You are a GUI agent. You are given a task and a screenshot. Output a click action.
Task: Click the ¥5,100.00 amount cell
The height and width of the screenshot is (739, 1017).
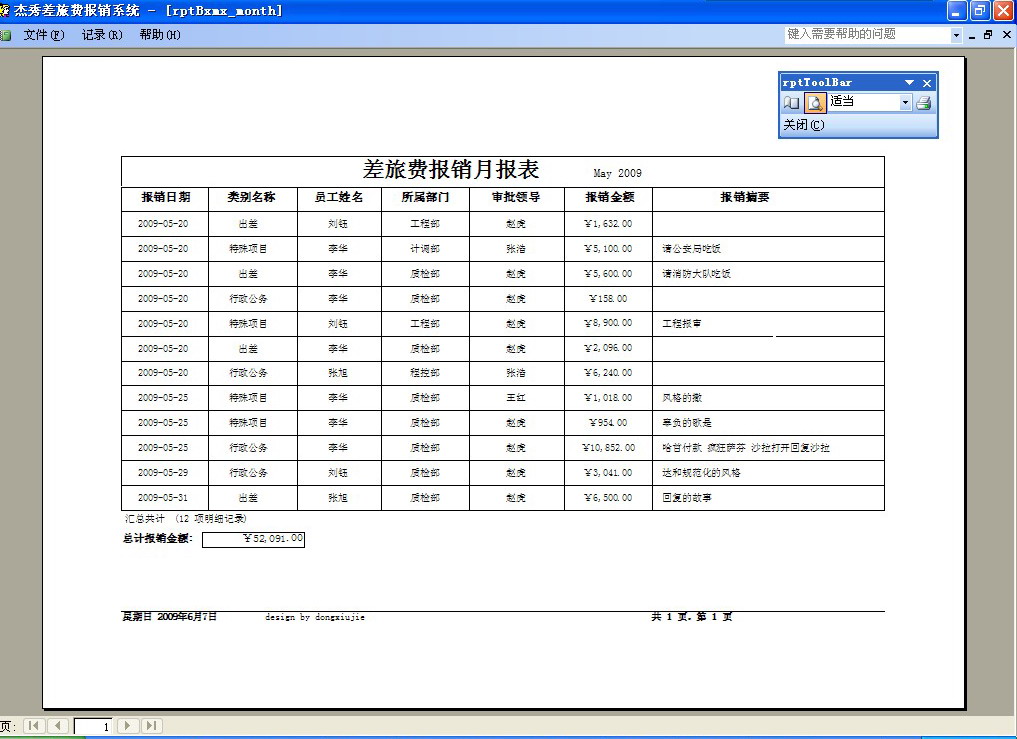coord(608,248)
